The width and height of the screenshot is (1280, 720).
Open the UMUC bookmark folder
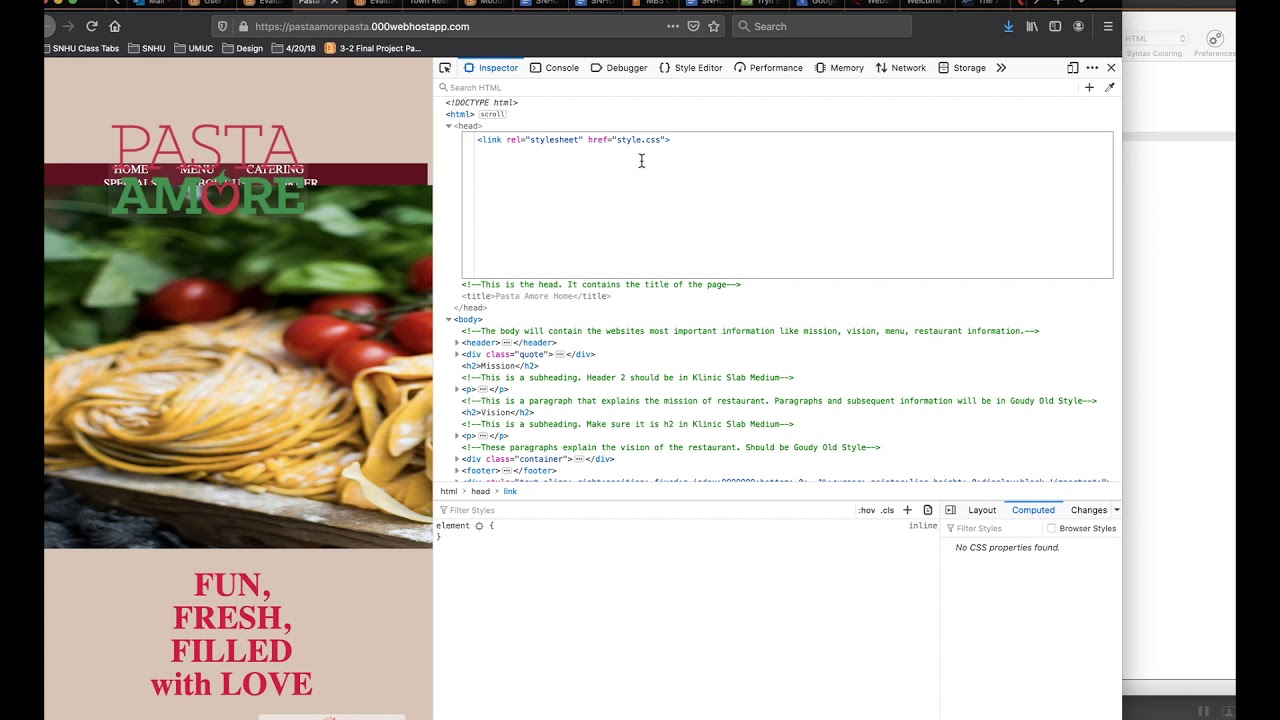(195, 48)
